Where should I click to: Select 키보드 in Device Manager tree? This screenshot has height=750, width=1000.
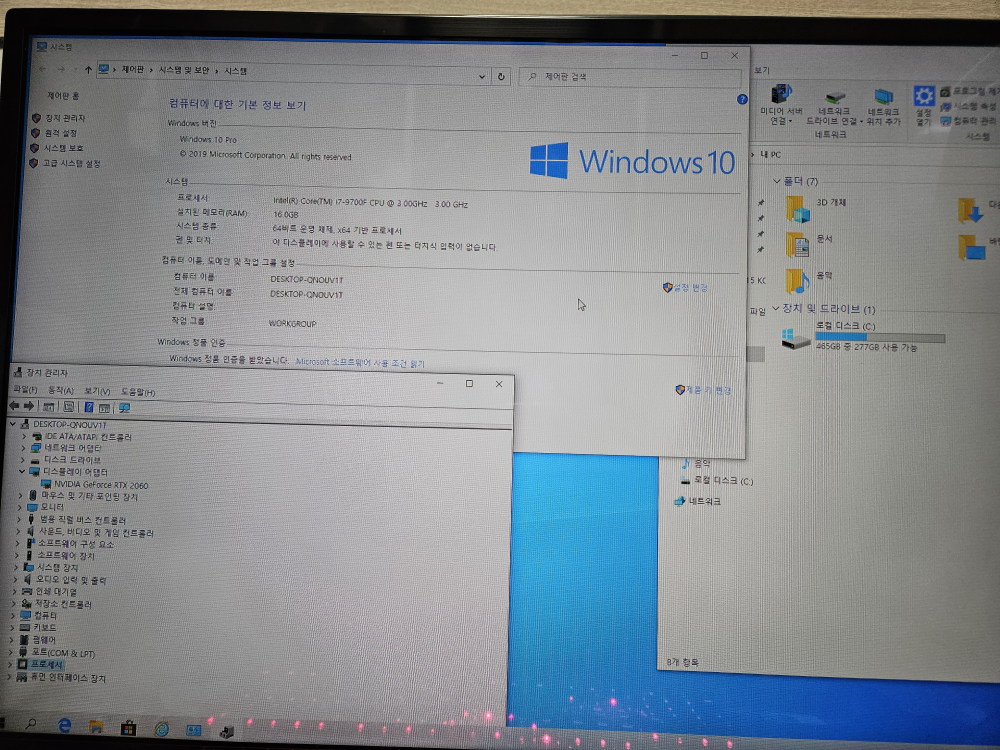coord(45,628)
